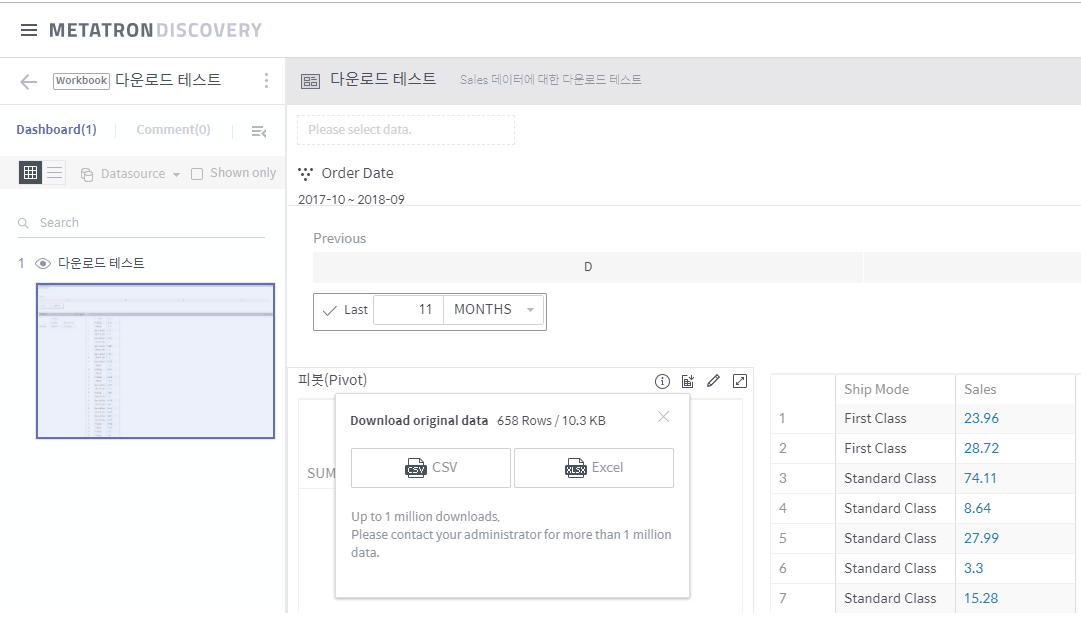Open the hamburger menu beside Metatron logo
This screenshot has width=1081, height=620.
29,29
